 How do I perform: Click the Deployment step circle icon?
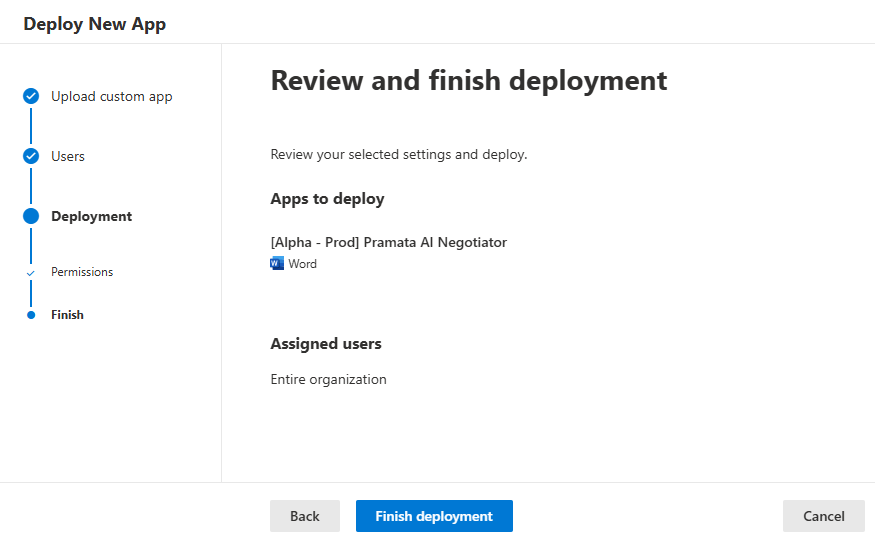pos(31,216)
